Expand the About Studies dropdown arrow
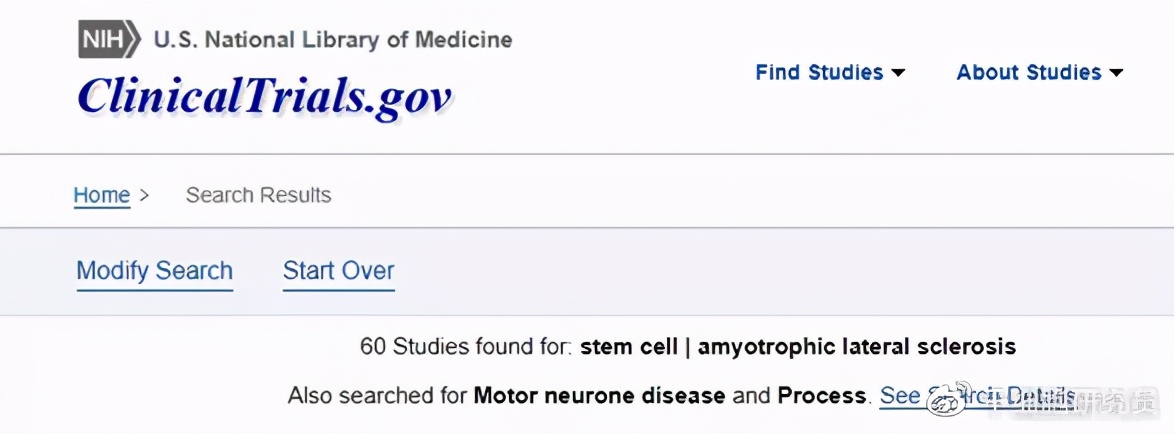The width and height of the screenshot is (1174, 434). click(x=1116, y=73)
